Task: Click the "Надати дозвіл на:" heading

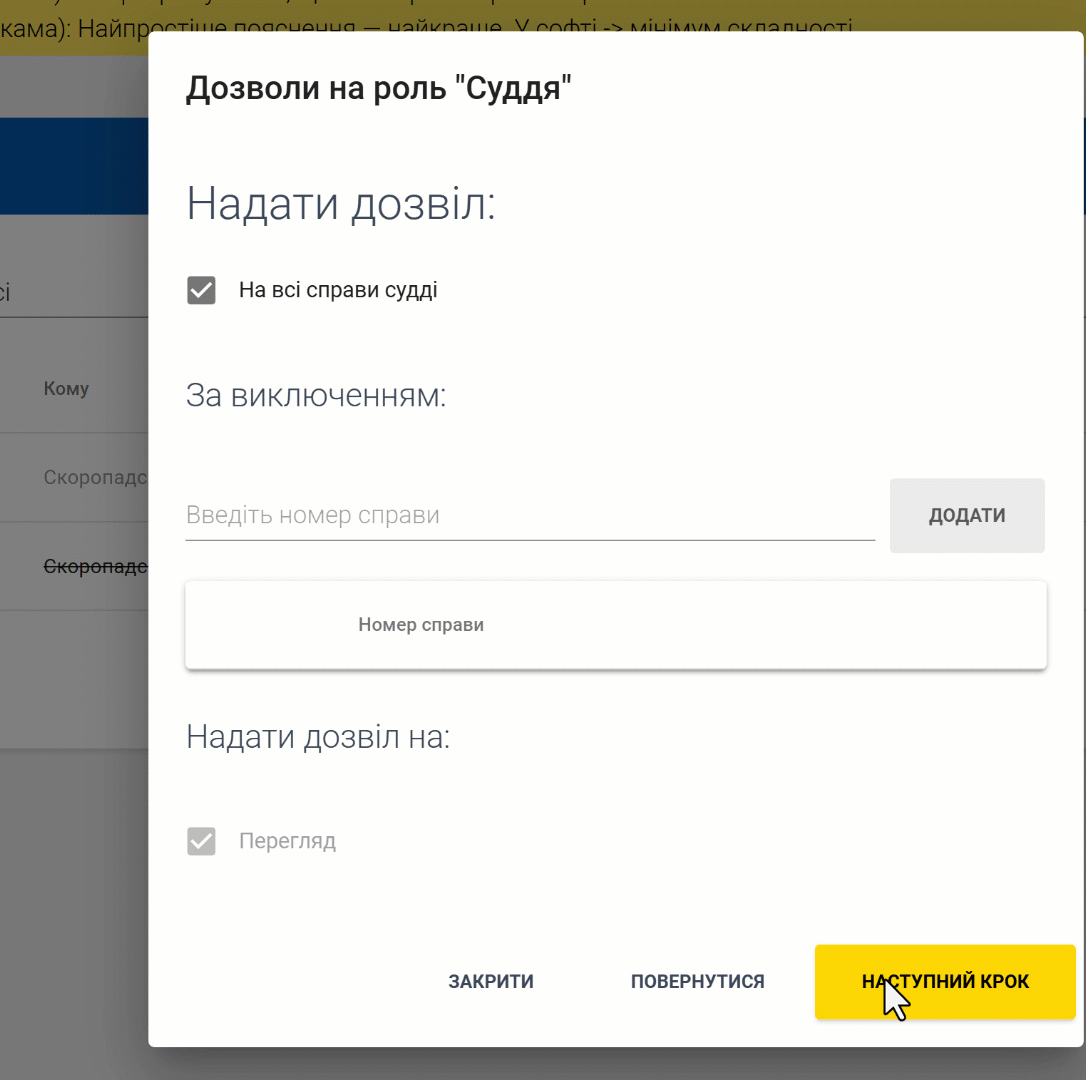Action: (x=318, y=738)
